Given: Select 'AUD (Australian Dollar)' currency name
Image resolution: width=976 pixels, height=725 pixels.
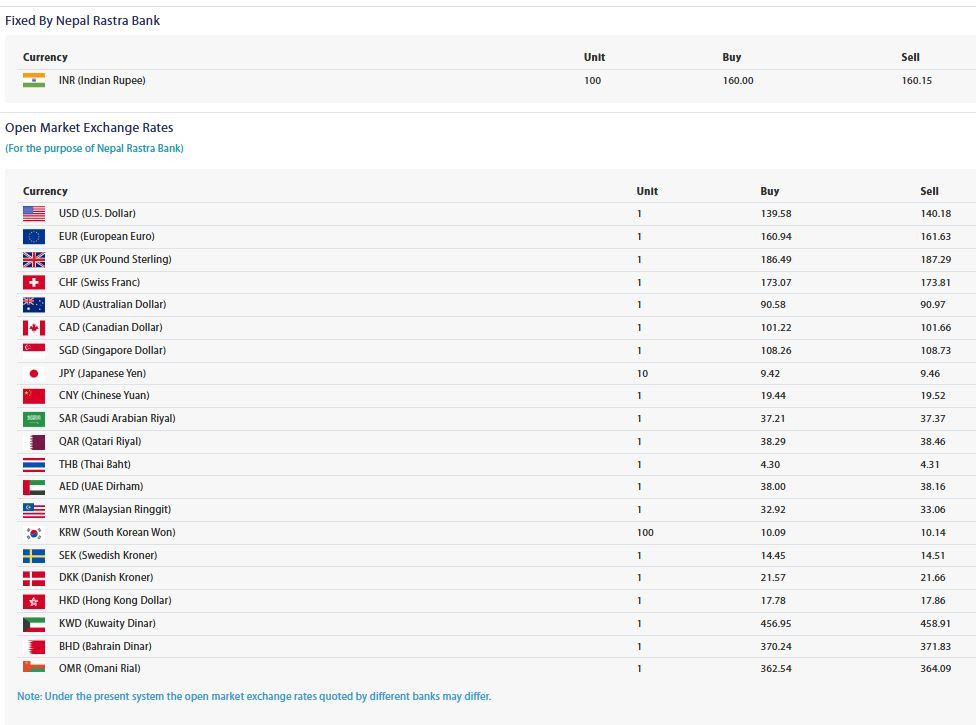Looking at the screenshot, I should click(x=113, y=304).
